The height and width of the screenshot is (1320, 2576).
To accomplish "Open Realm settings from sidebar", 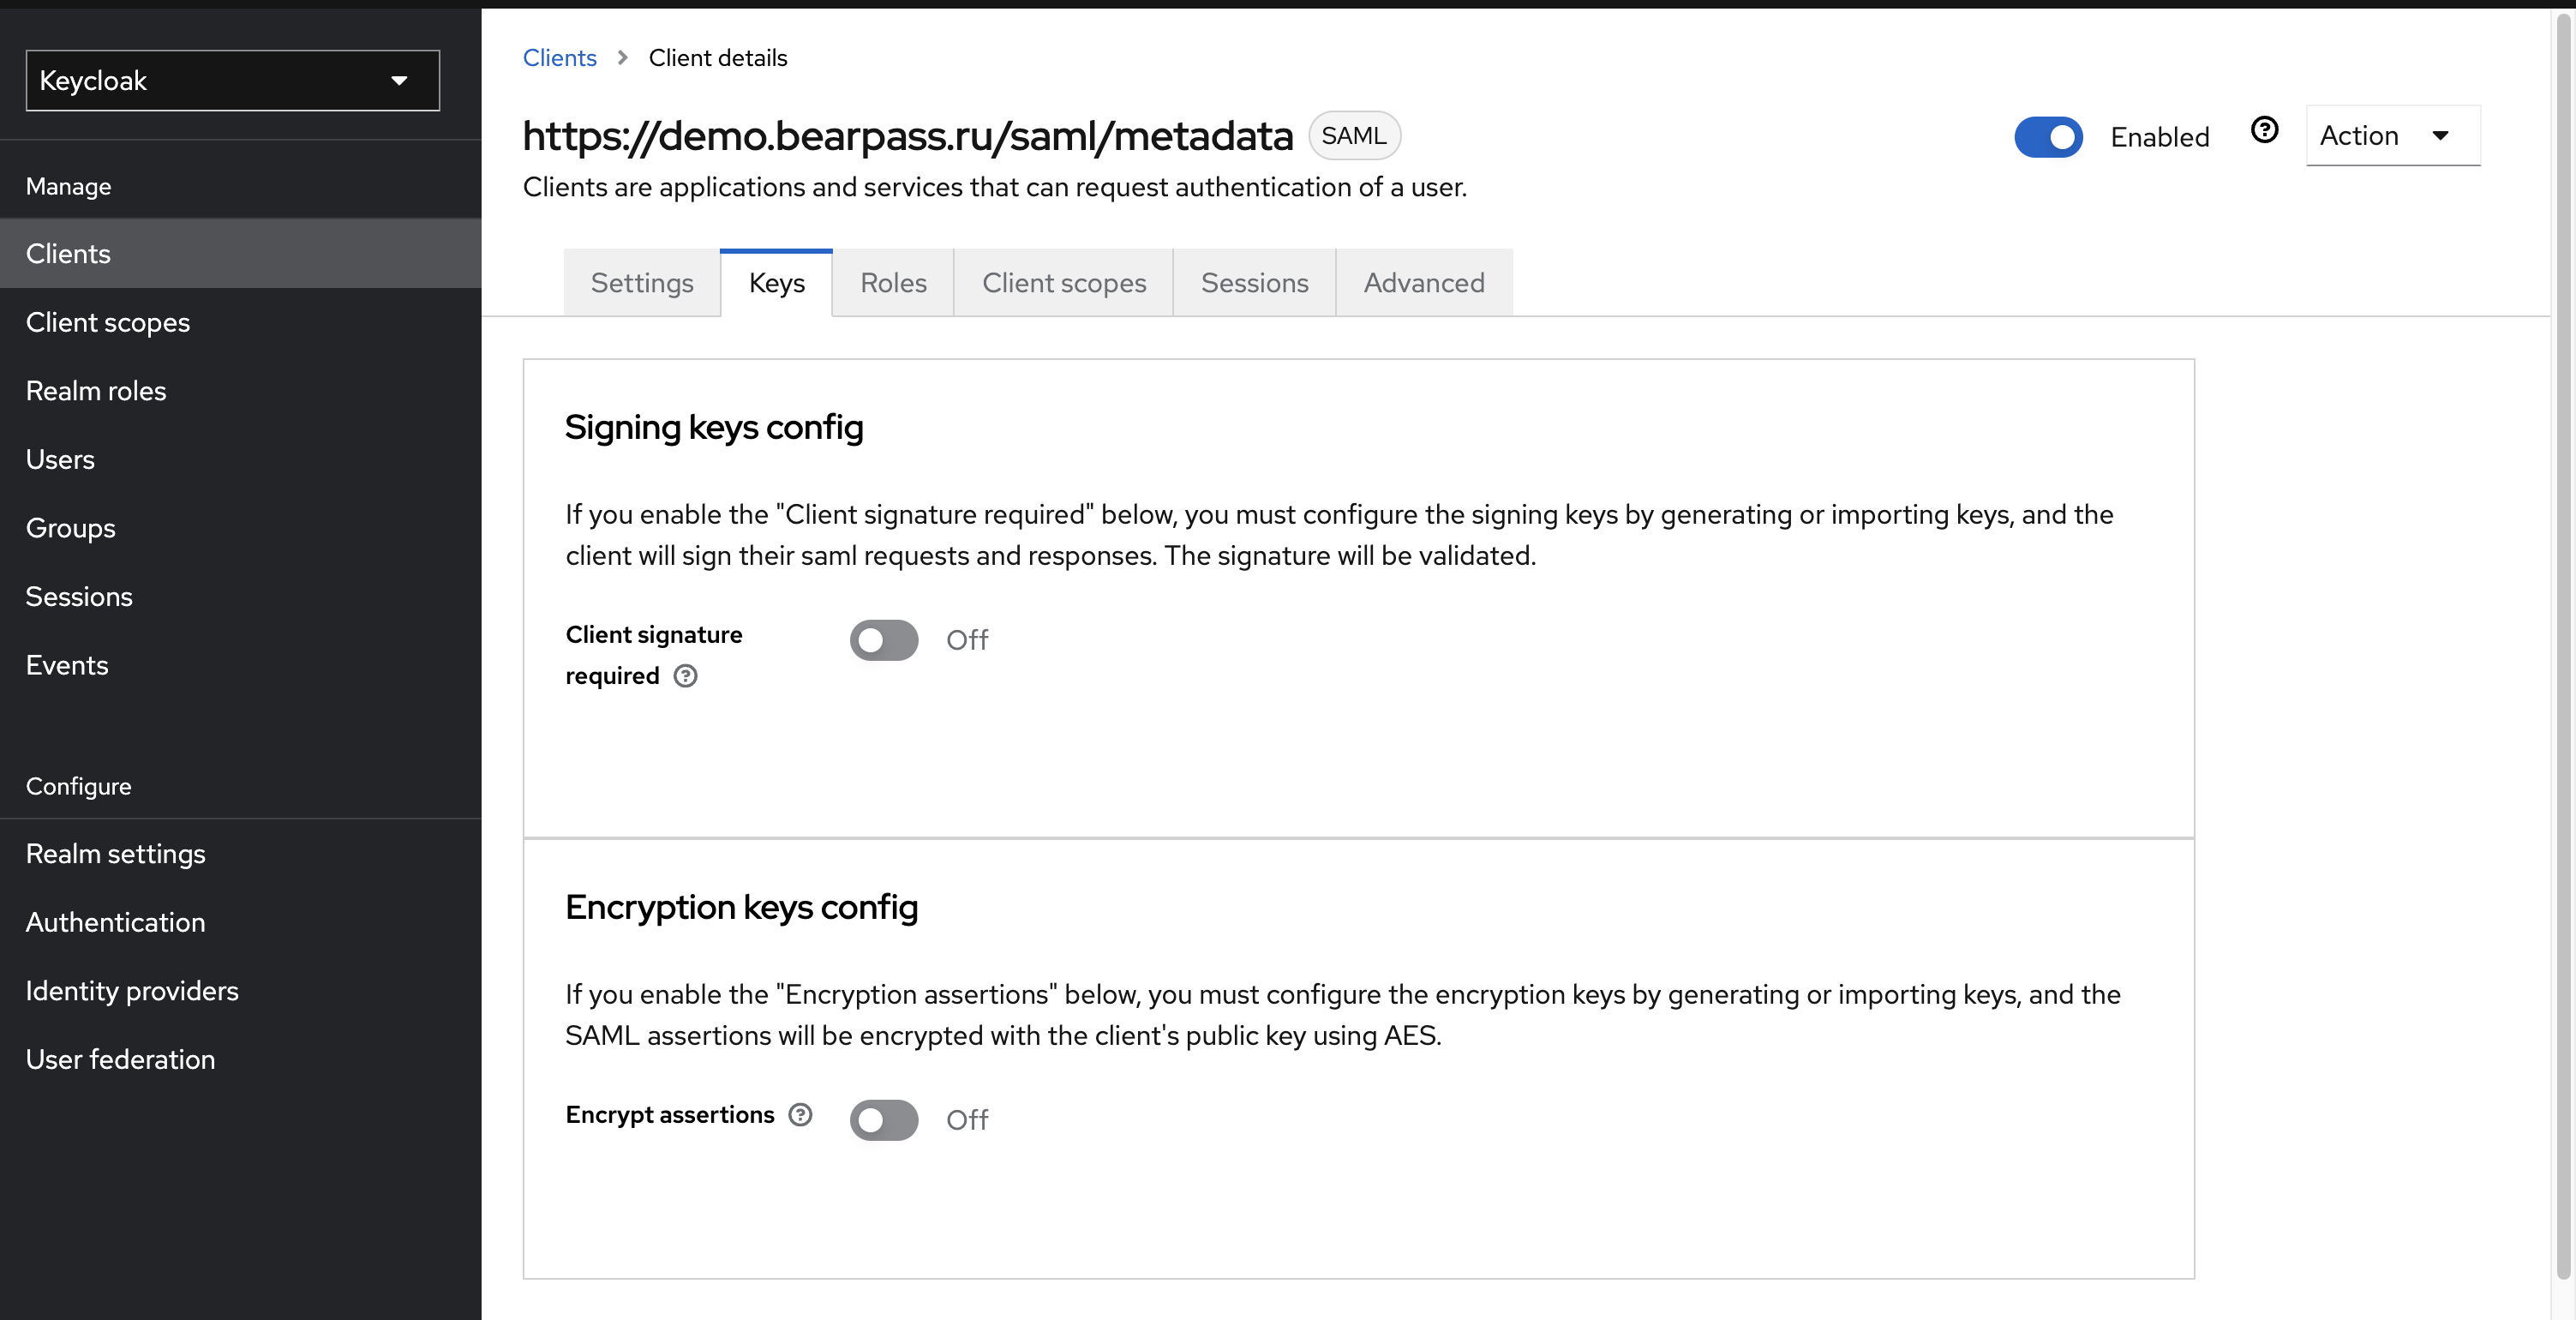I will click(x=115, y=854).
